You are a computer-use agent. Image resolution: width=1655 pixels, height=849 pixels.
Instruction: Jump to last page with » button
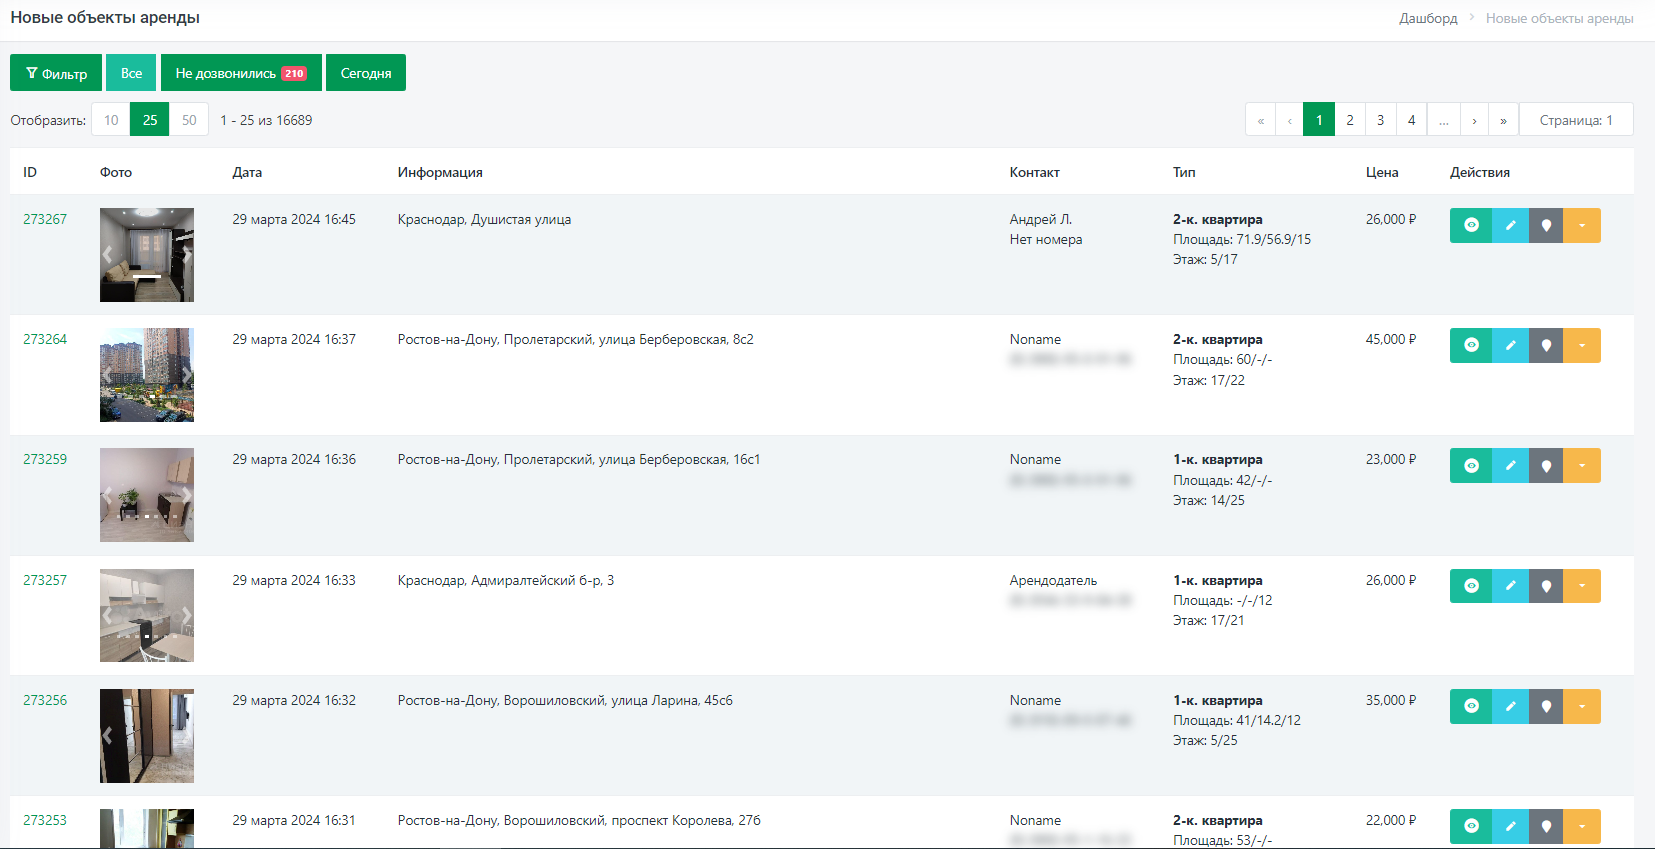coord(1503,120)
